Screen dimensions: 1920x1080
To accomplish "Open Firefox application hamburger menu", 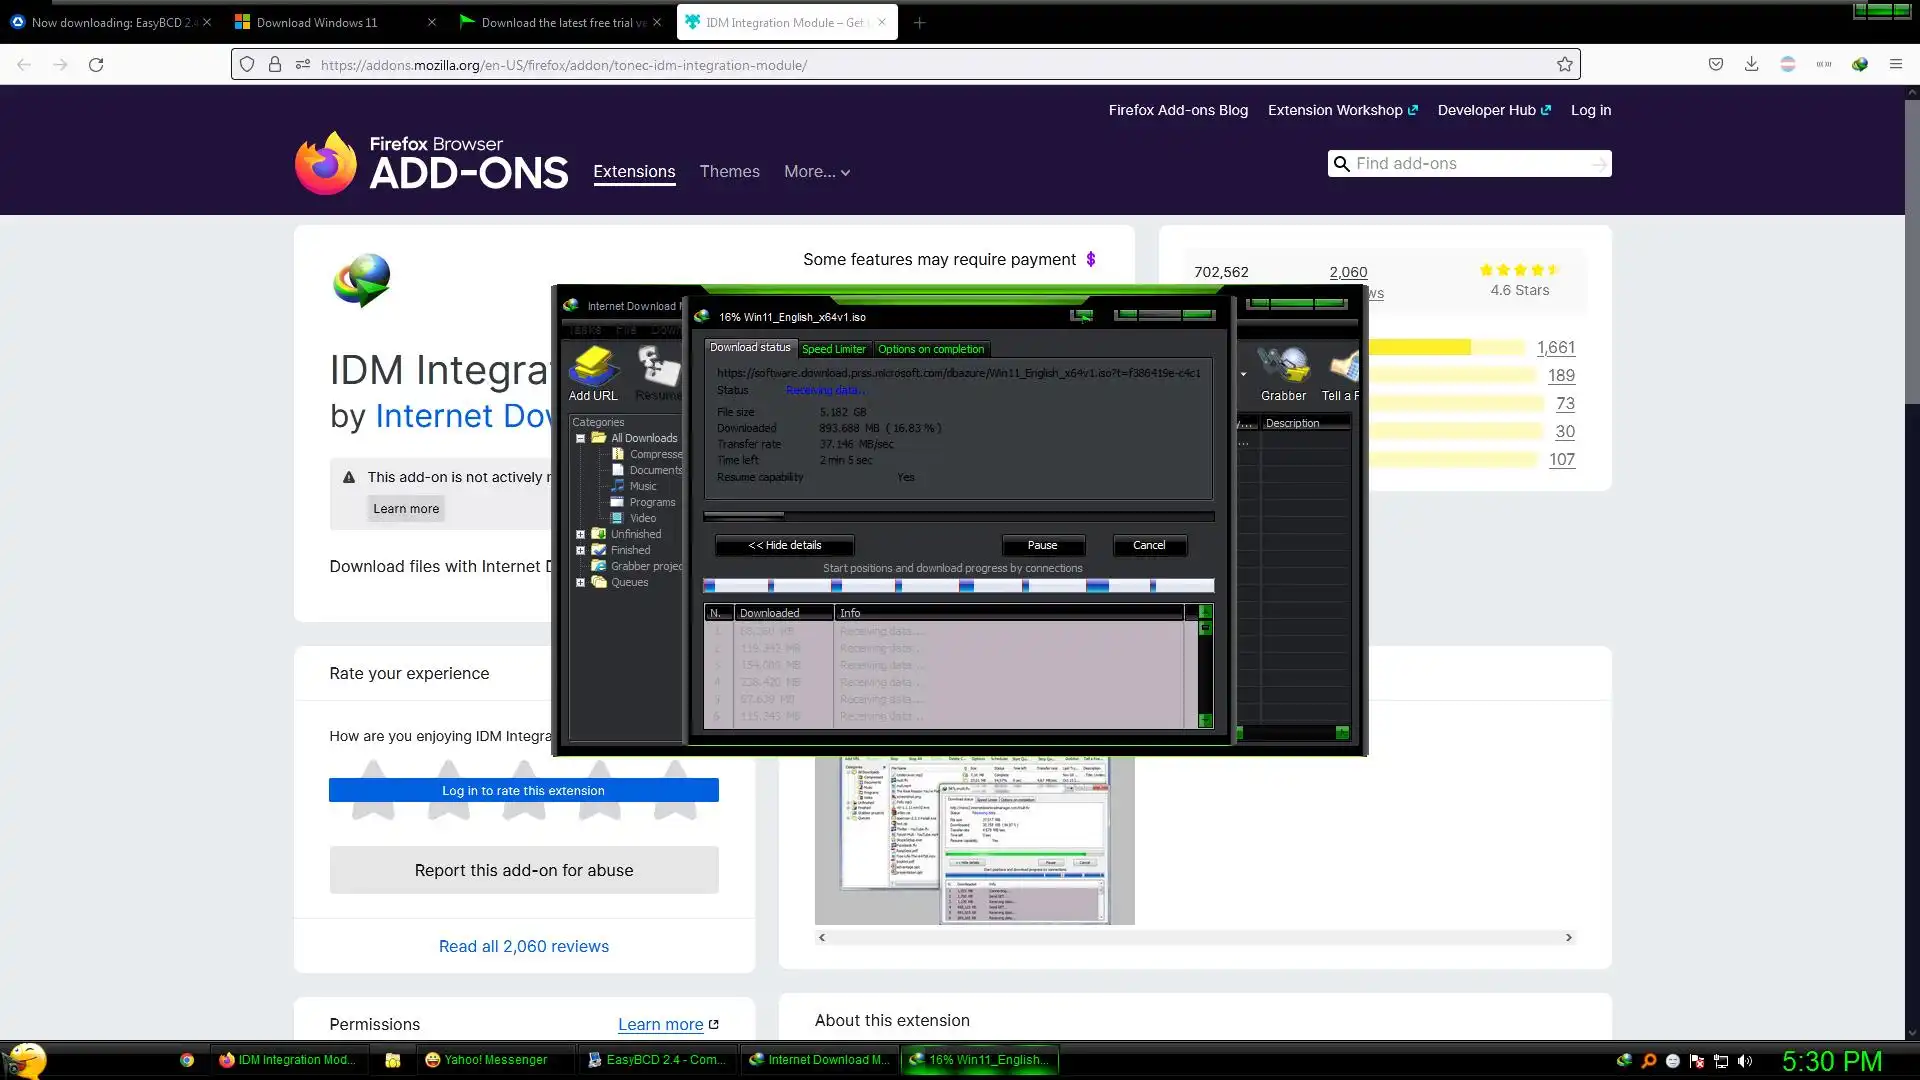I will pos(1895,65).
